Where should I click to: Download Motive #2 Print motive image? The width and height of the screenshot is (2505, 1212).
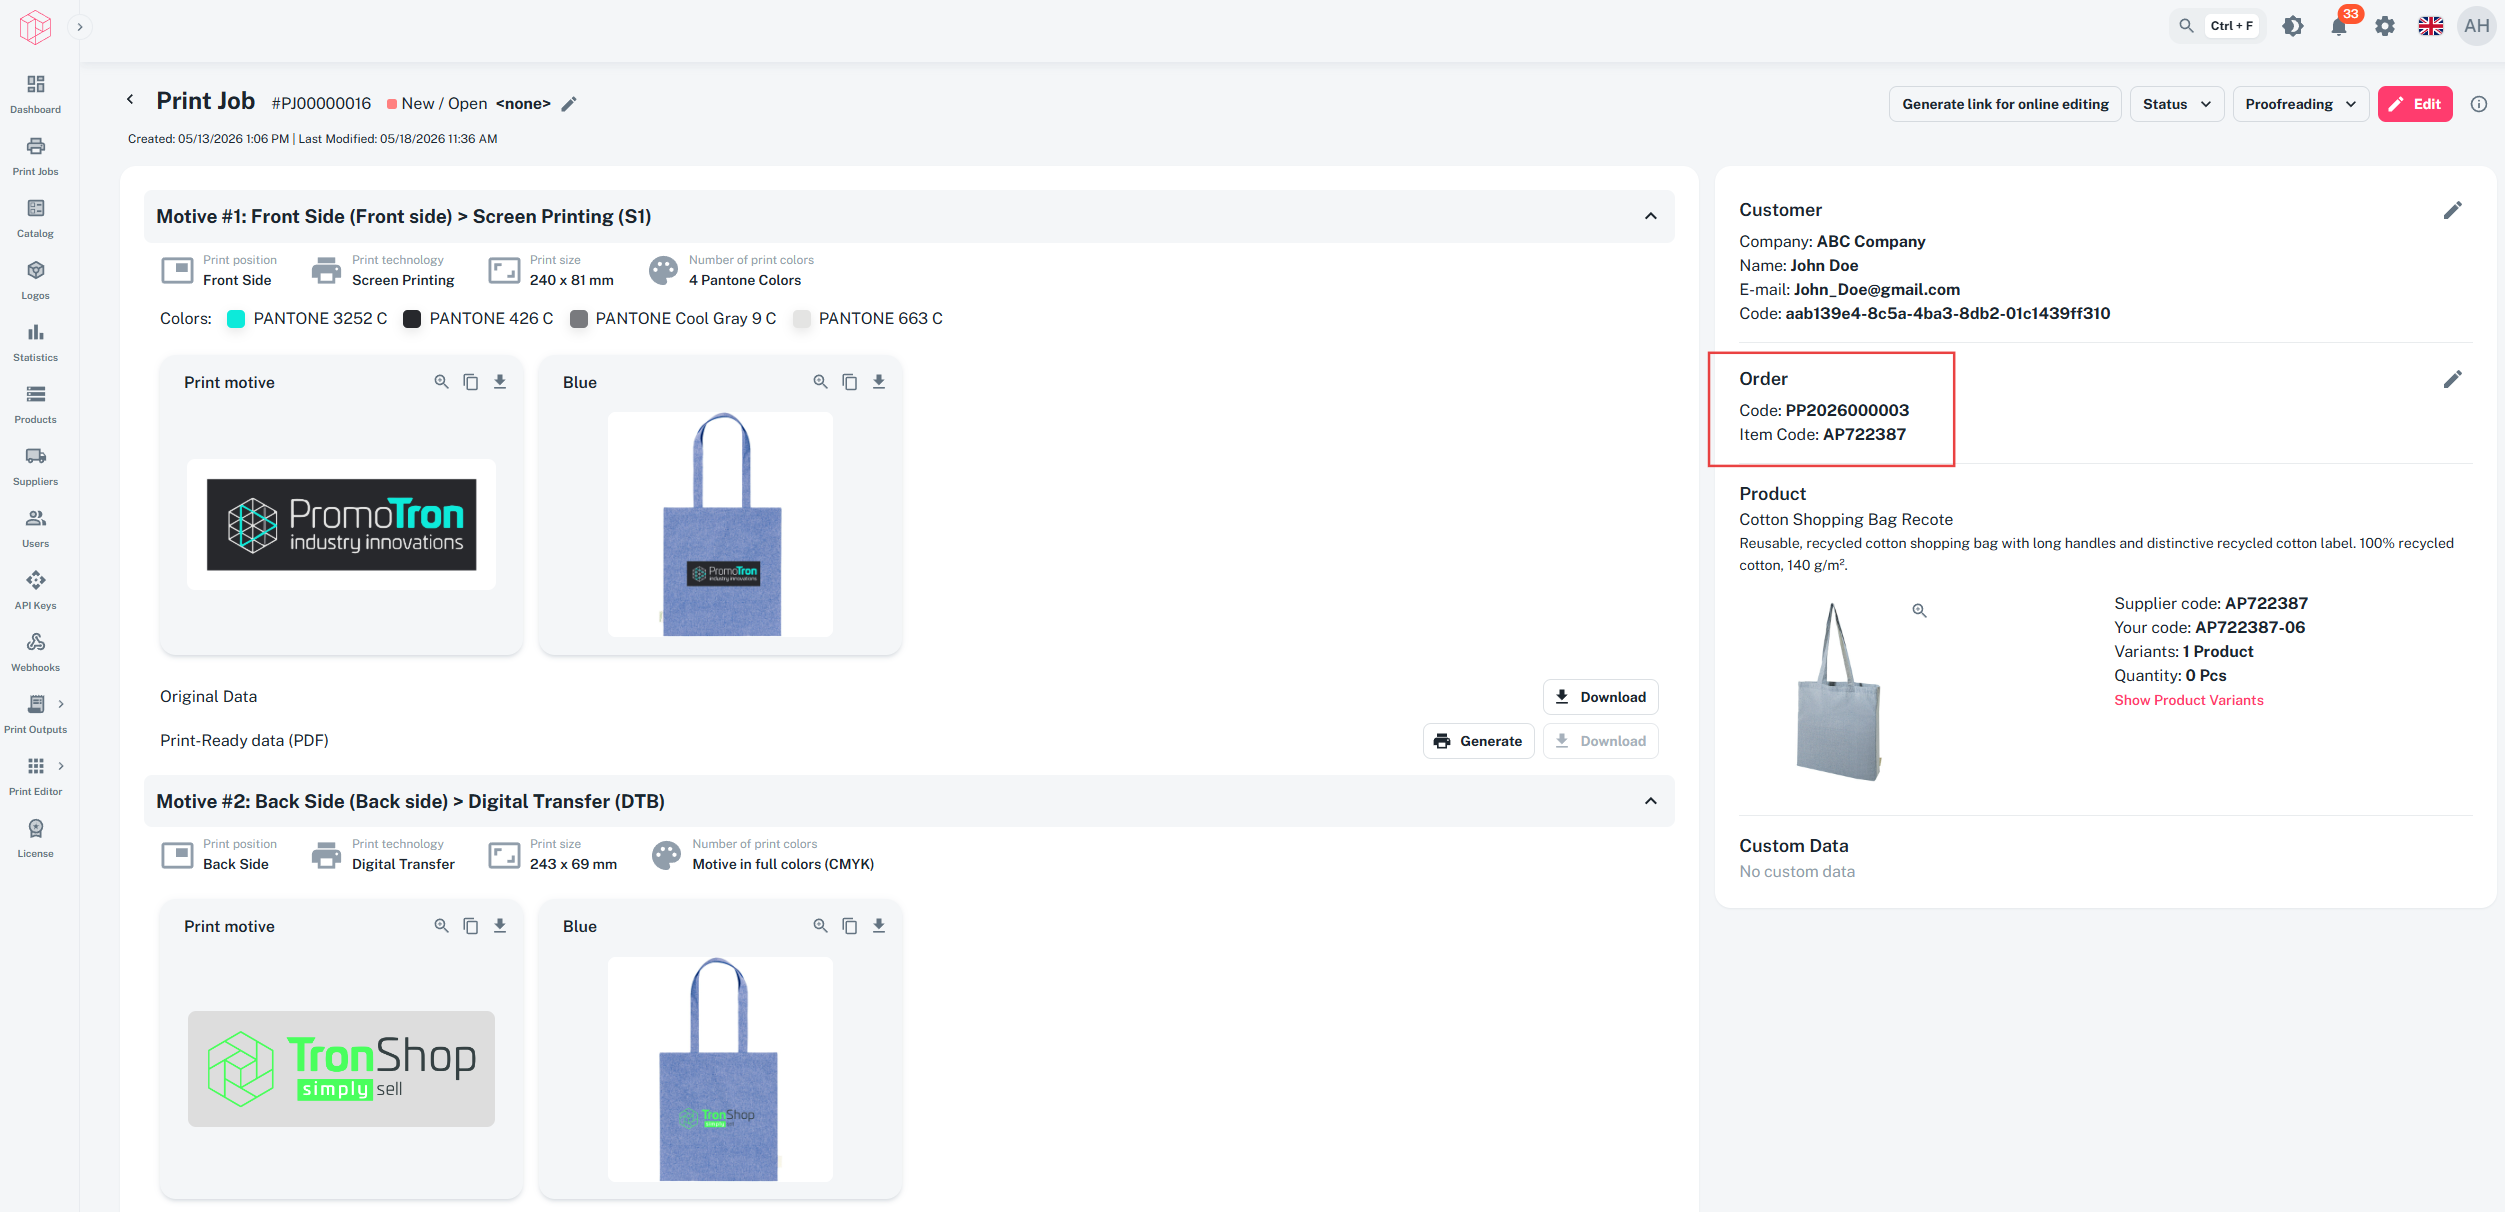point(500,926)
